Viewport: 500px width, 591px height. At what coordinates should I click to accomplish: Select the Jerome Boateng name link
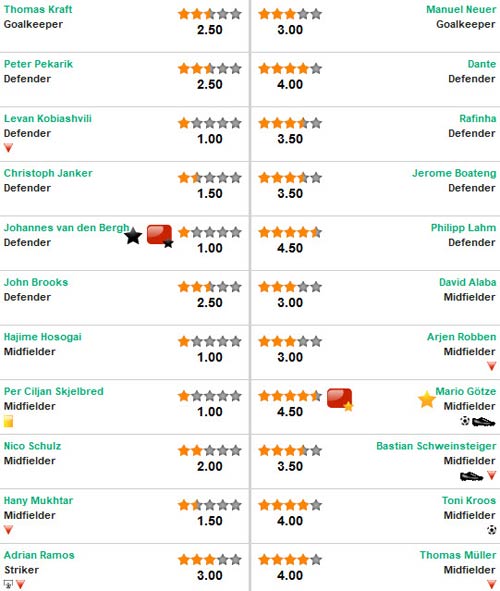454,173
